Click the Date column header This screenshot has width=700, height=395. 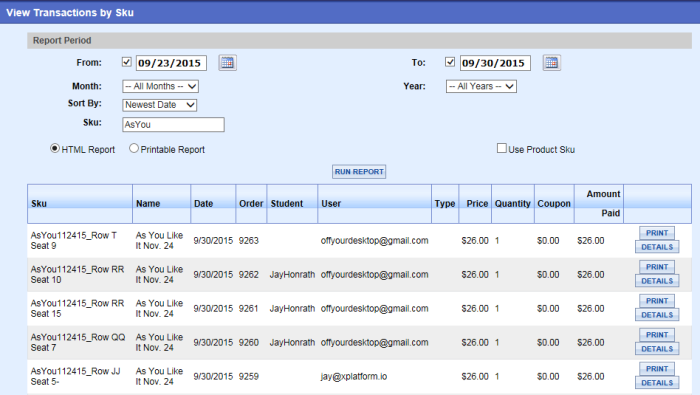pyautogui.click(x=213, y=204)
